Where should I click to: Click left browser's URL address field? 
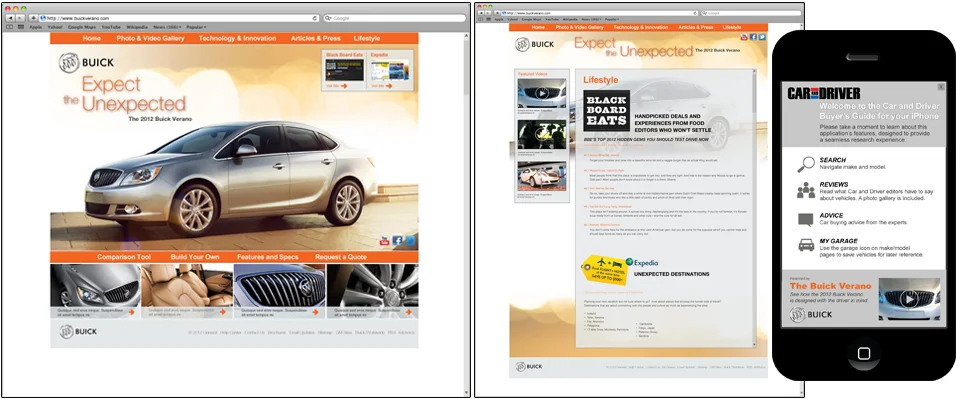tap(179, 18)
